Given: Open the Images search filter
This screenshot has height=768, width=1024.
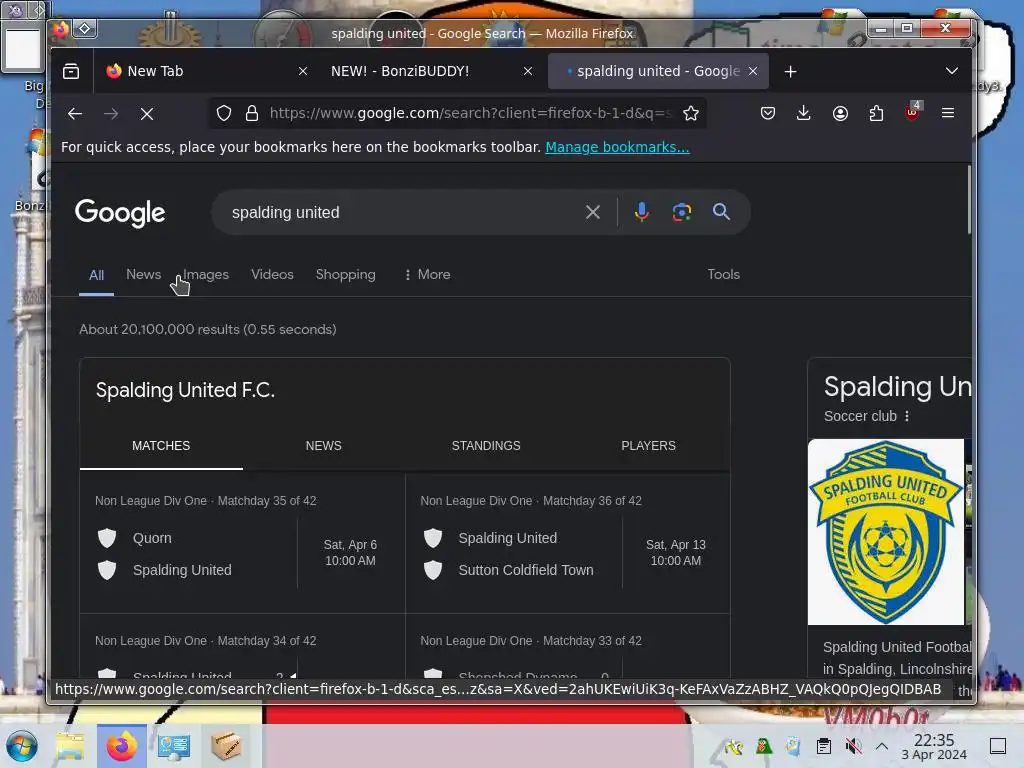Looking at the screenshot, I should [206, 274].
